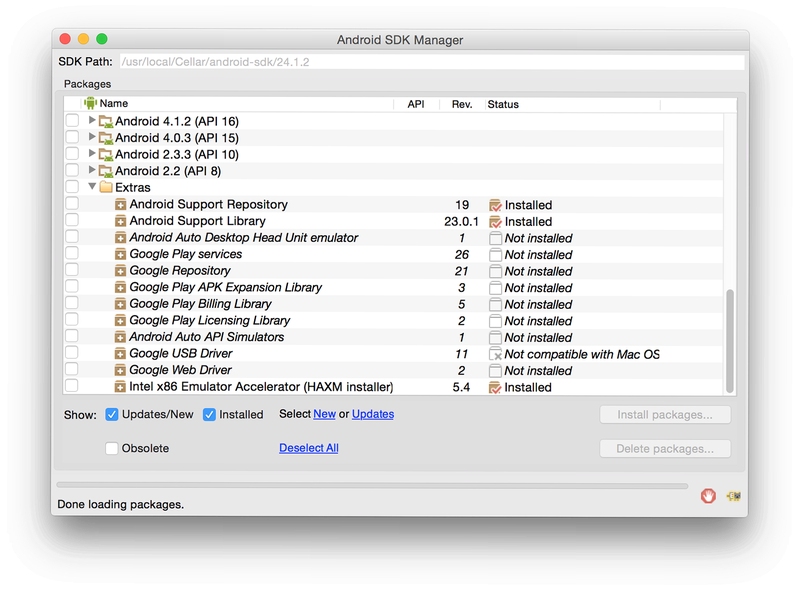This screenshot has height=590, width=800.
Task: Click the API column header
Action: 416,104
